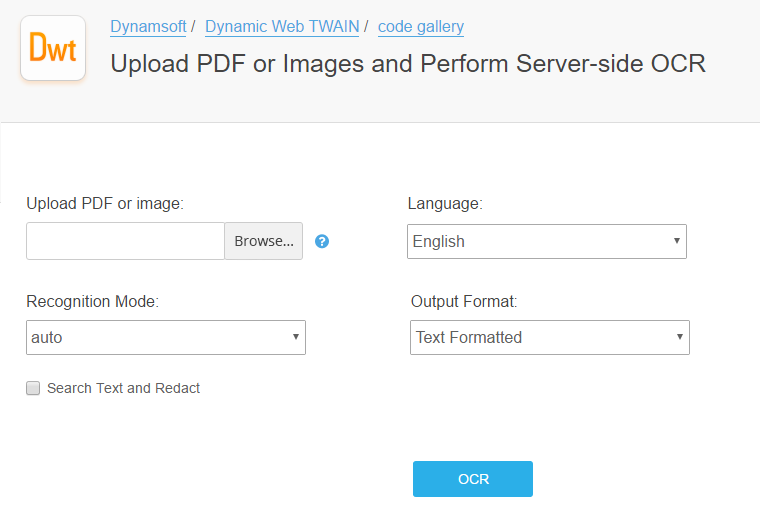
Task: Click the arrow on the Language select box
Action: (x=676, y=241)
